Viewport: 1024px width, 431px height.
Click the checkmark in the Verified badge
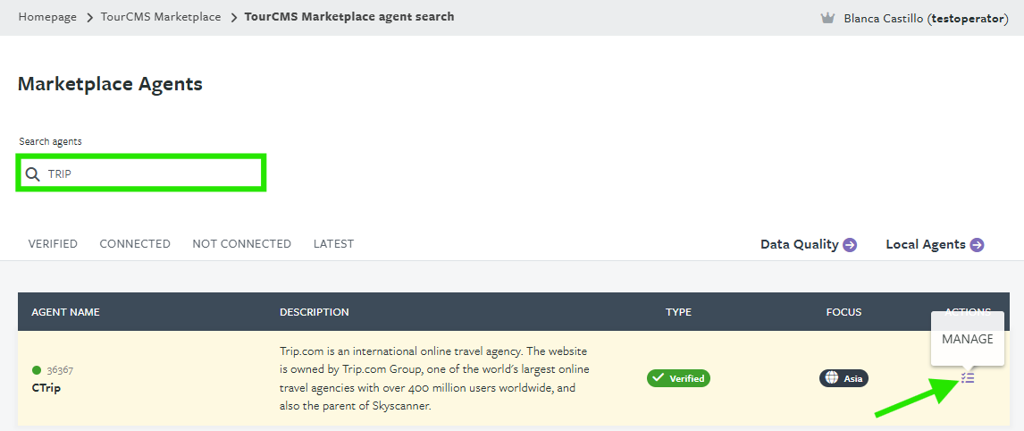(658, 378)
